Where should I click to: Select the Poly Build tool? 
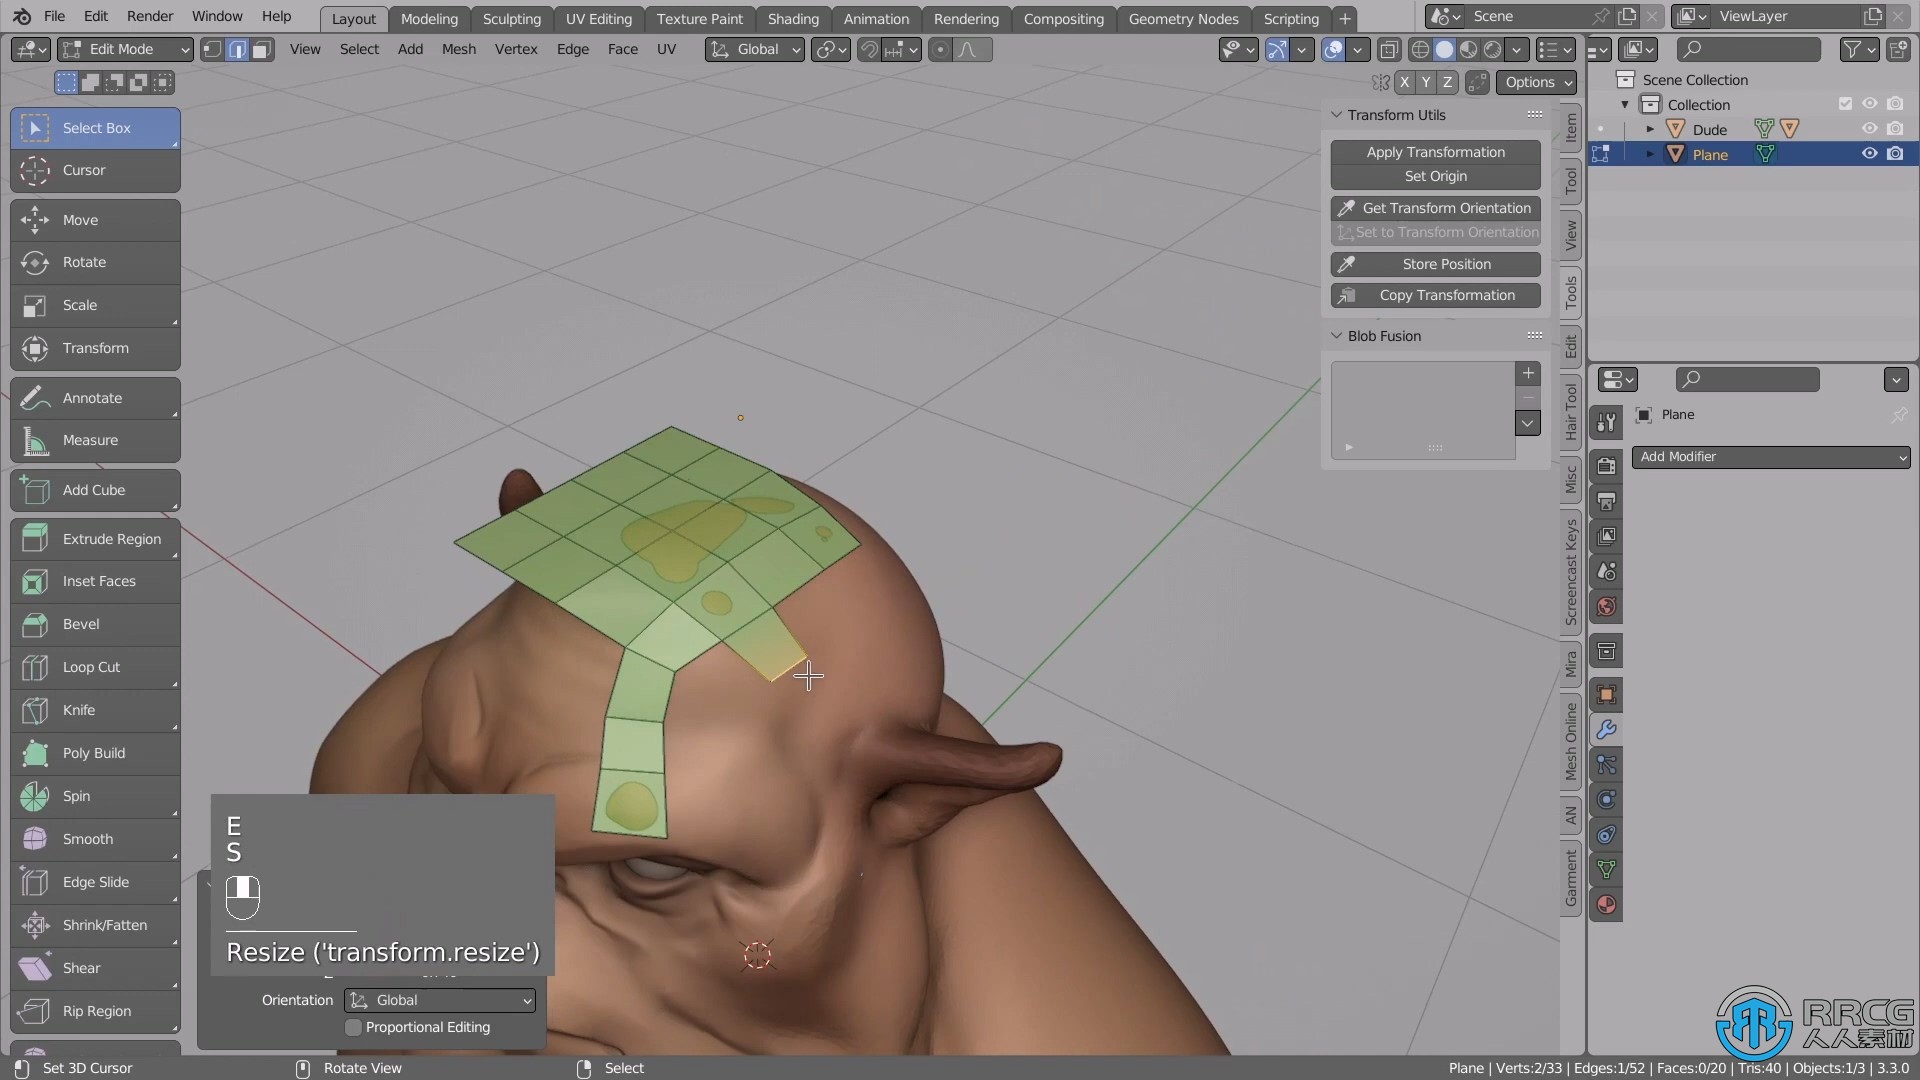[94, 752]
